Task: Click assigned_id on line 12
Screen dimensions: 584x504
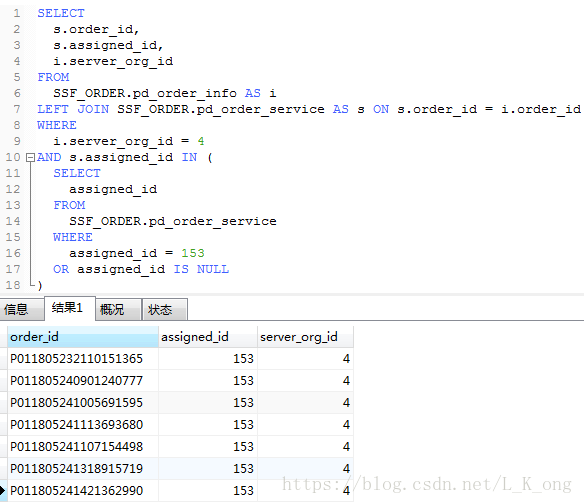Action: (113, 190)
